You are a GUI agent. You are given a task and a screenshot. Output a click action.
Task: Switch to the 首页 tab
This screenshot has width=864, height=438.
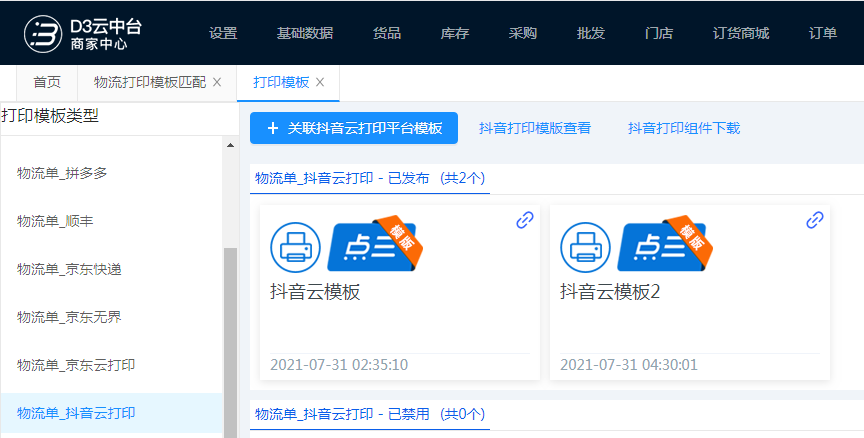pos(47,82)
